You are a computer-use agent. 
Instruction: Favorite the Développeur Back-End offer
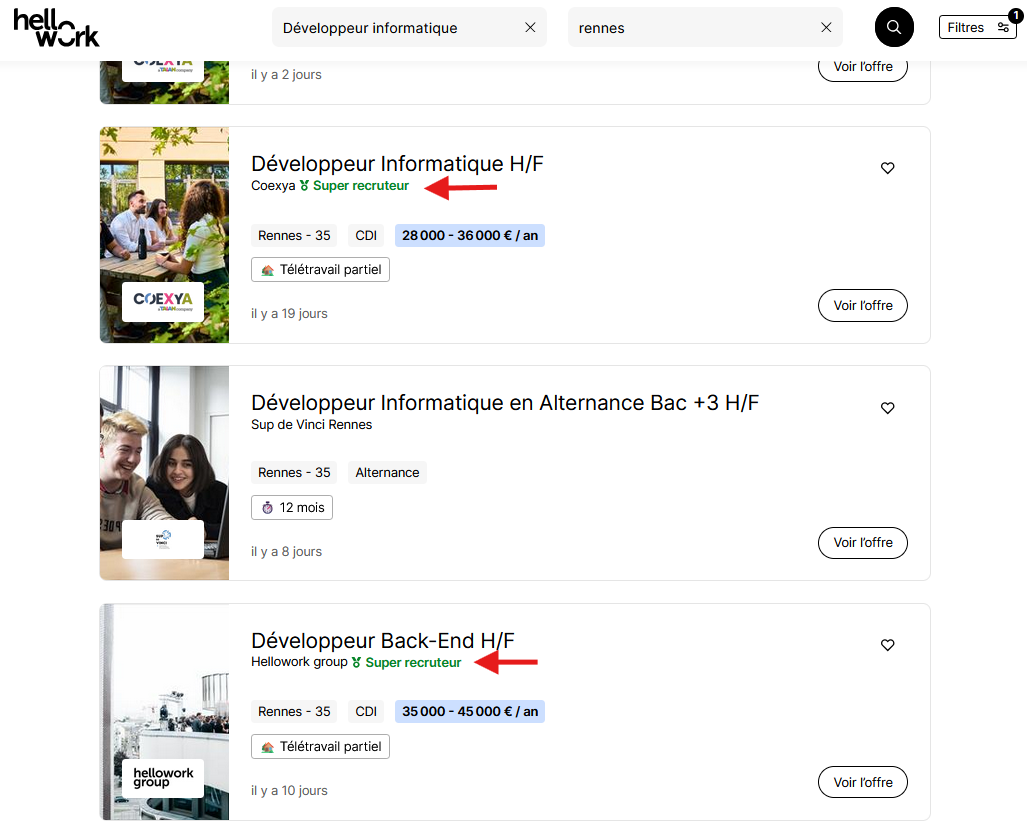pos(887,645)
